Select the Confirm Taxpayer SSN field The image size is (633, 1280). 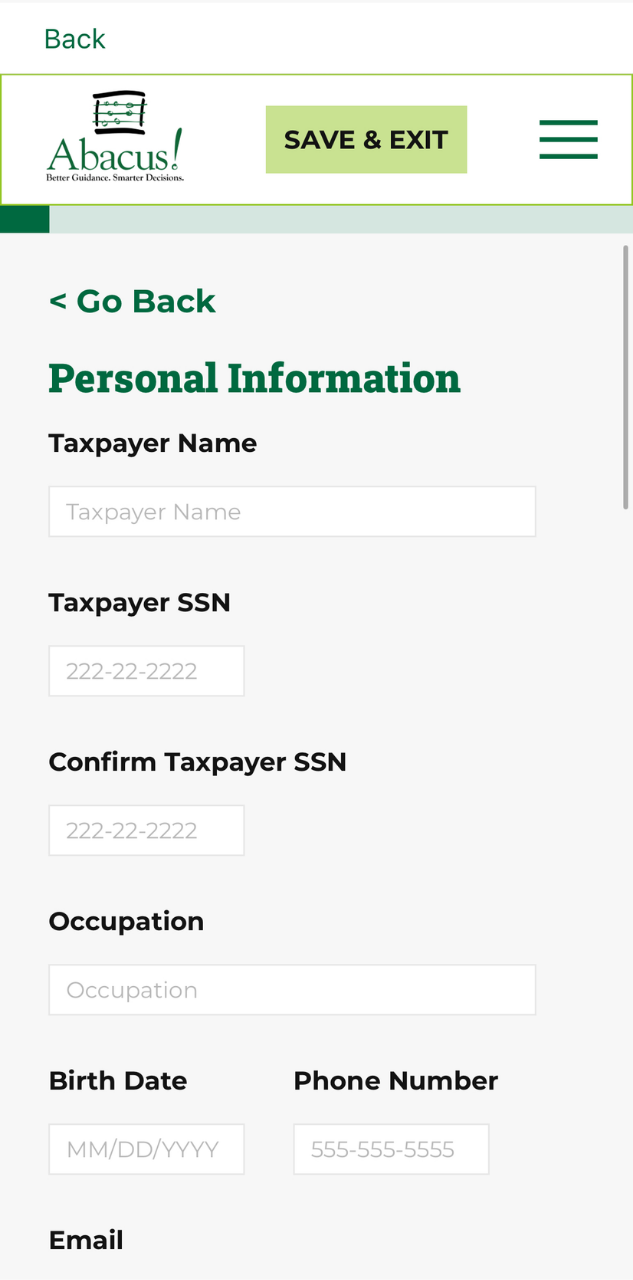pos(146,831)
